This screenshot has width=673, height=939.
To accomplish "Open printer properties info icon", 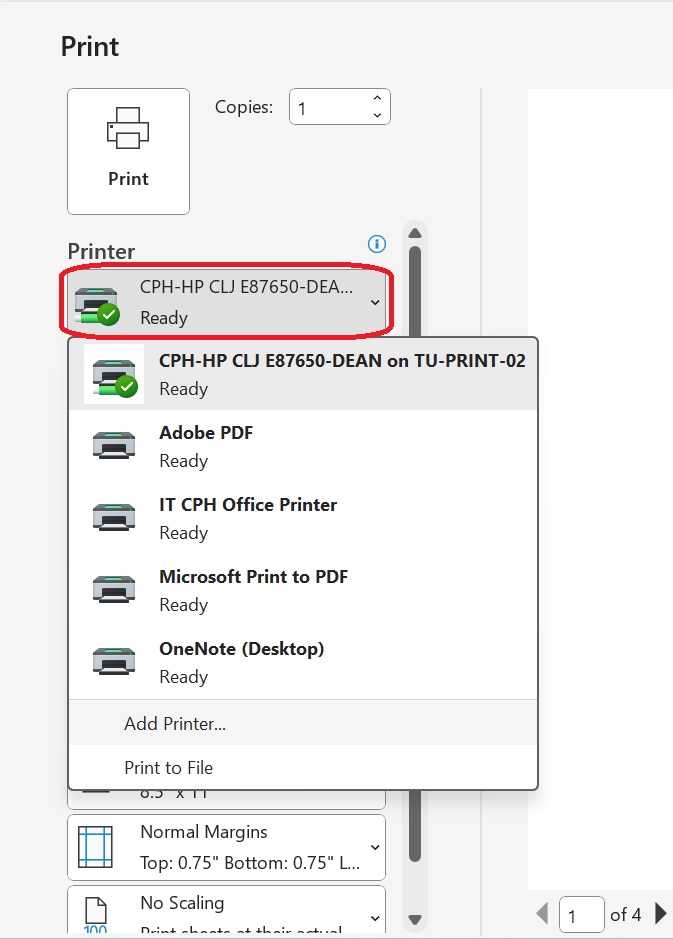I will pyautogui.click(x=377, y=244).
